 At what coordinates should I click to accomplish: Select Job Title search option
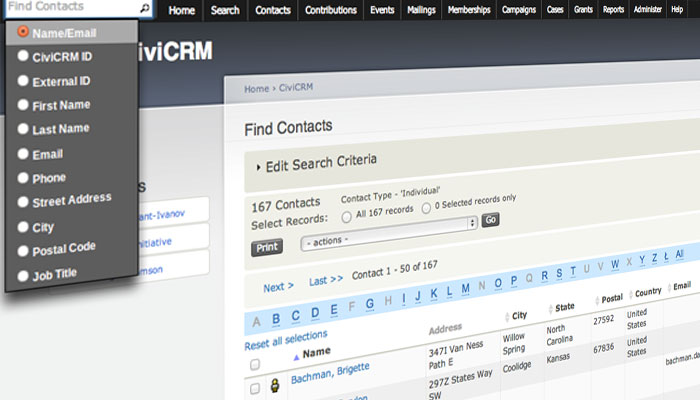(x=23, y=276)
